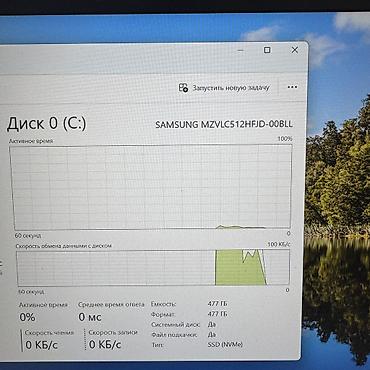Viewport: 370px width, 370px height.
Task: Minimize the Task Manager window
Action: (x=241, y=51)
